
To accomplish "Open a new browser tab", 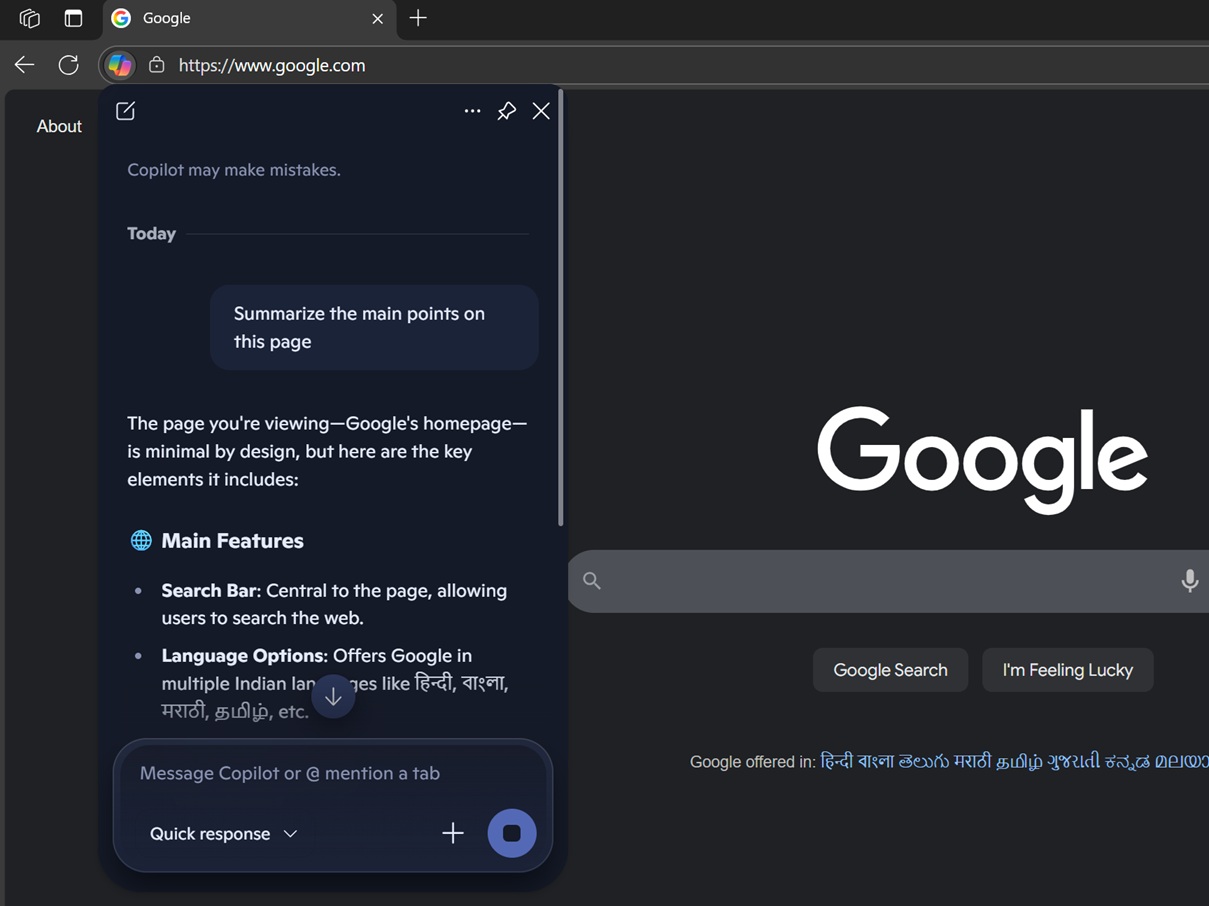I will point(418,18).
